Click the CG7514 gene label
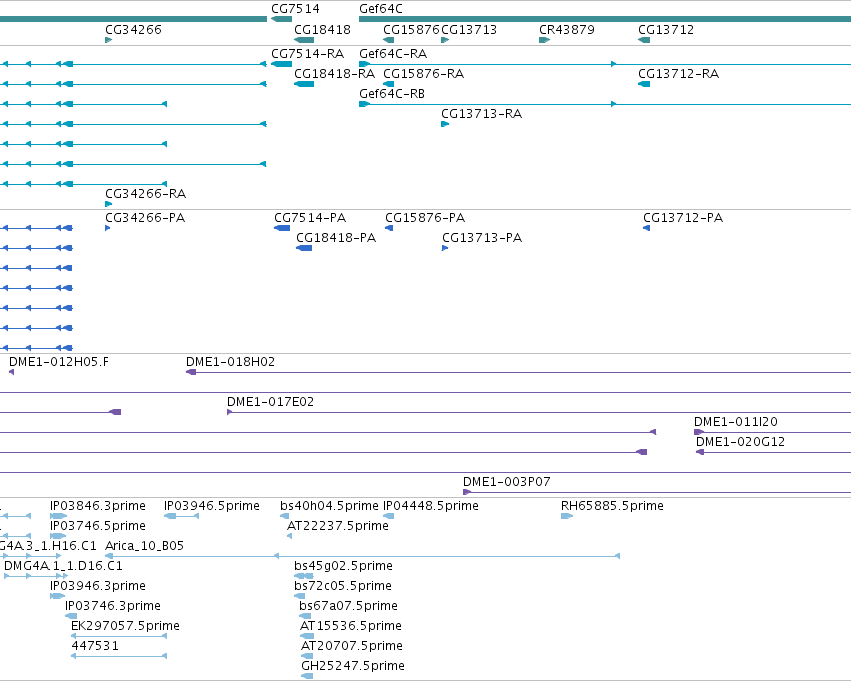The image size is (851, 681). 295,9
